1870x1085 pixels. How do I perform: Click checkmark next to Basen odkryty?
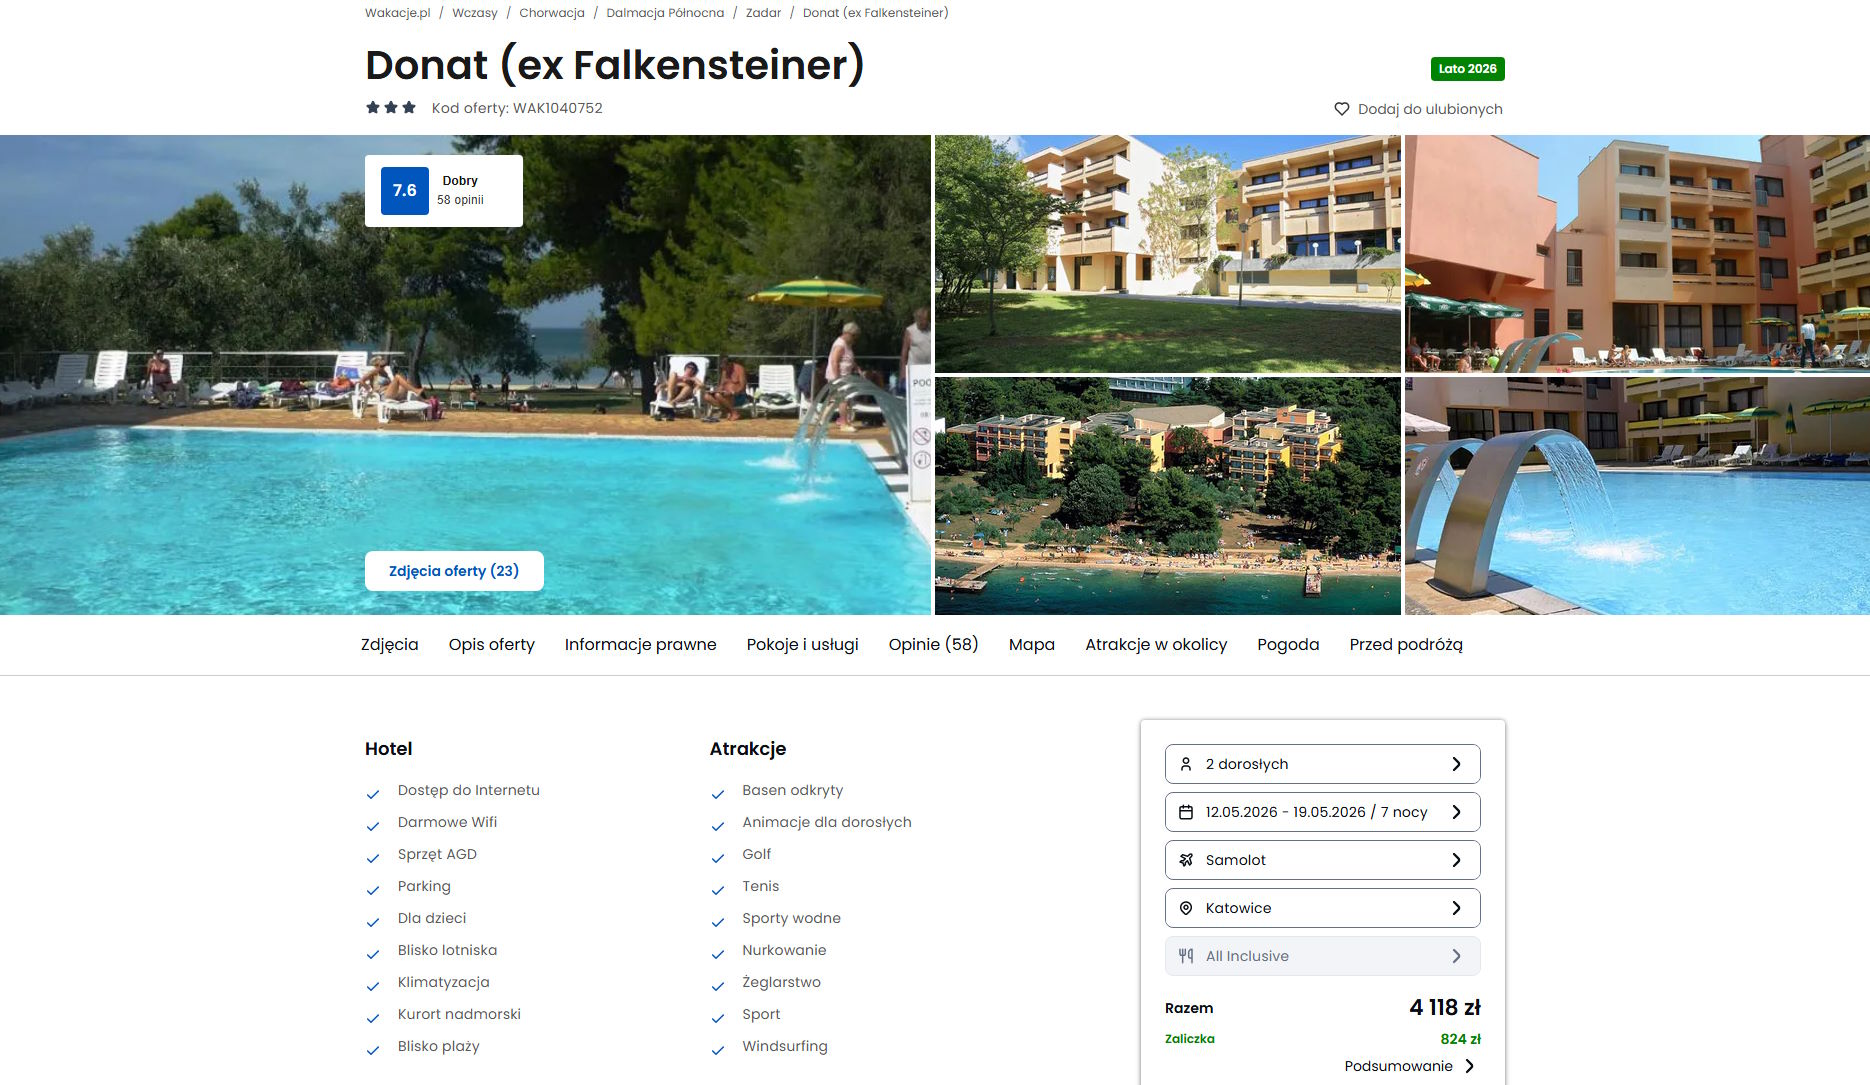(x=717, y=794)
